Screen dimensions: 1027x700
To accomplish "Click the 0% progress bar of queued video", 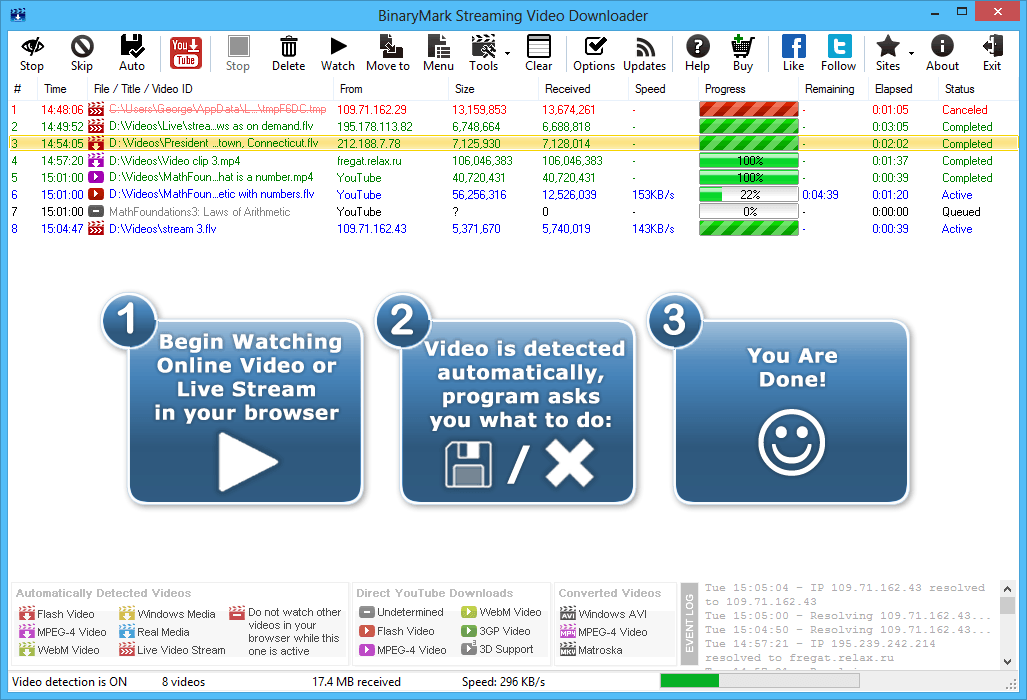I will [749, 212].
